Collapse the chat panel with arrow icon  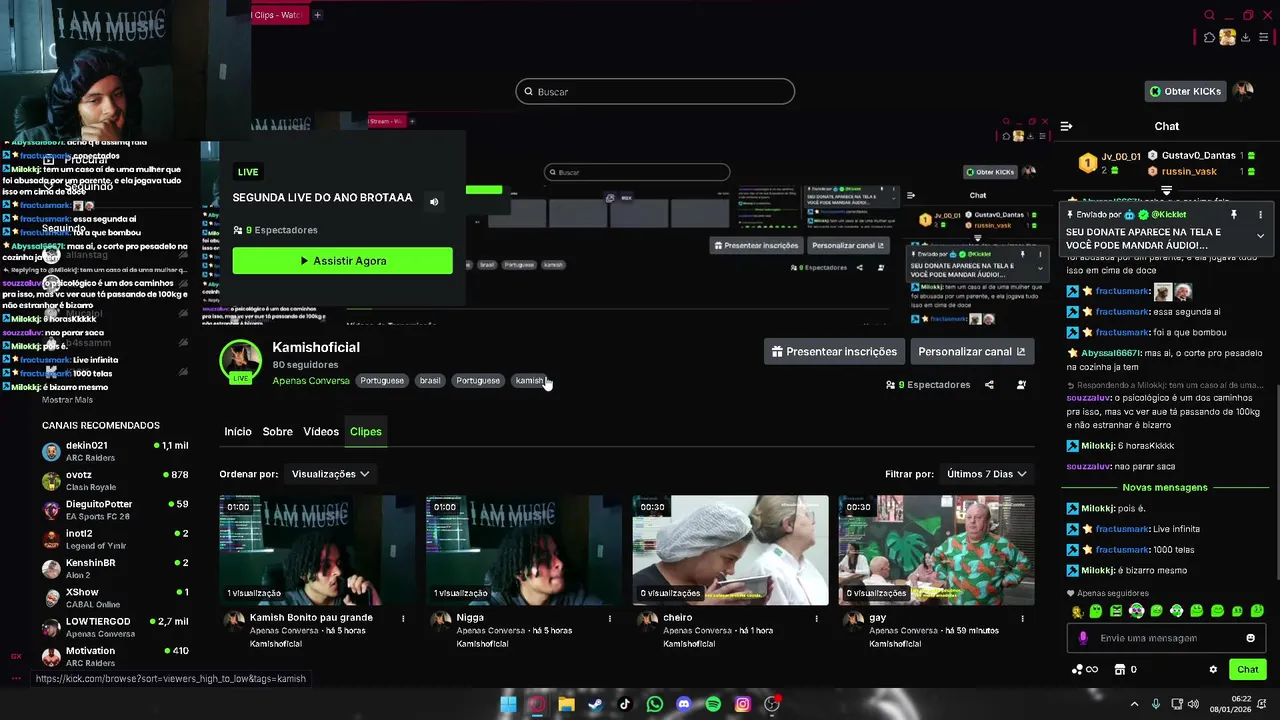[x=1066, y=126]
